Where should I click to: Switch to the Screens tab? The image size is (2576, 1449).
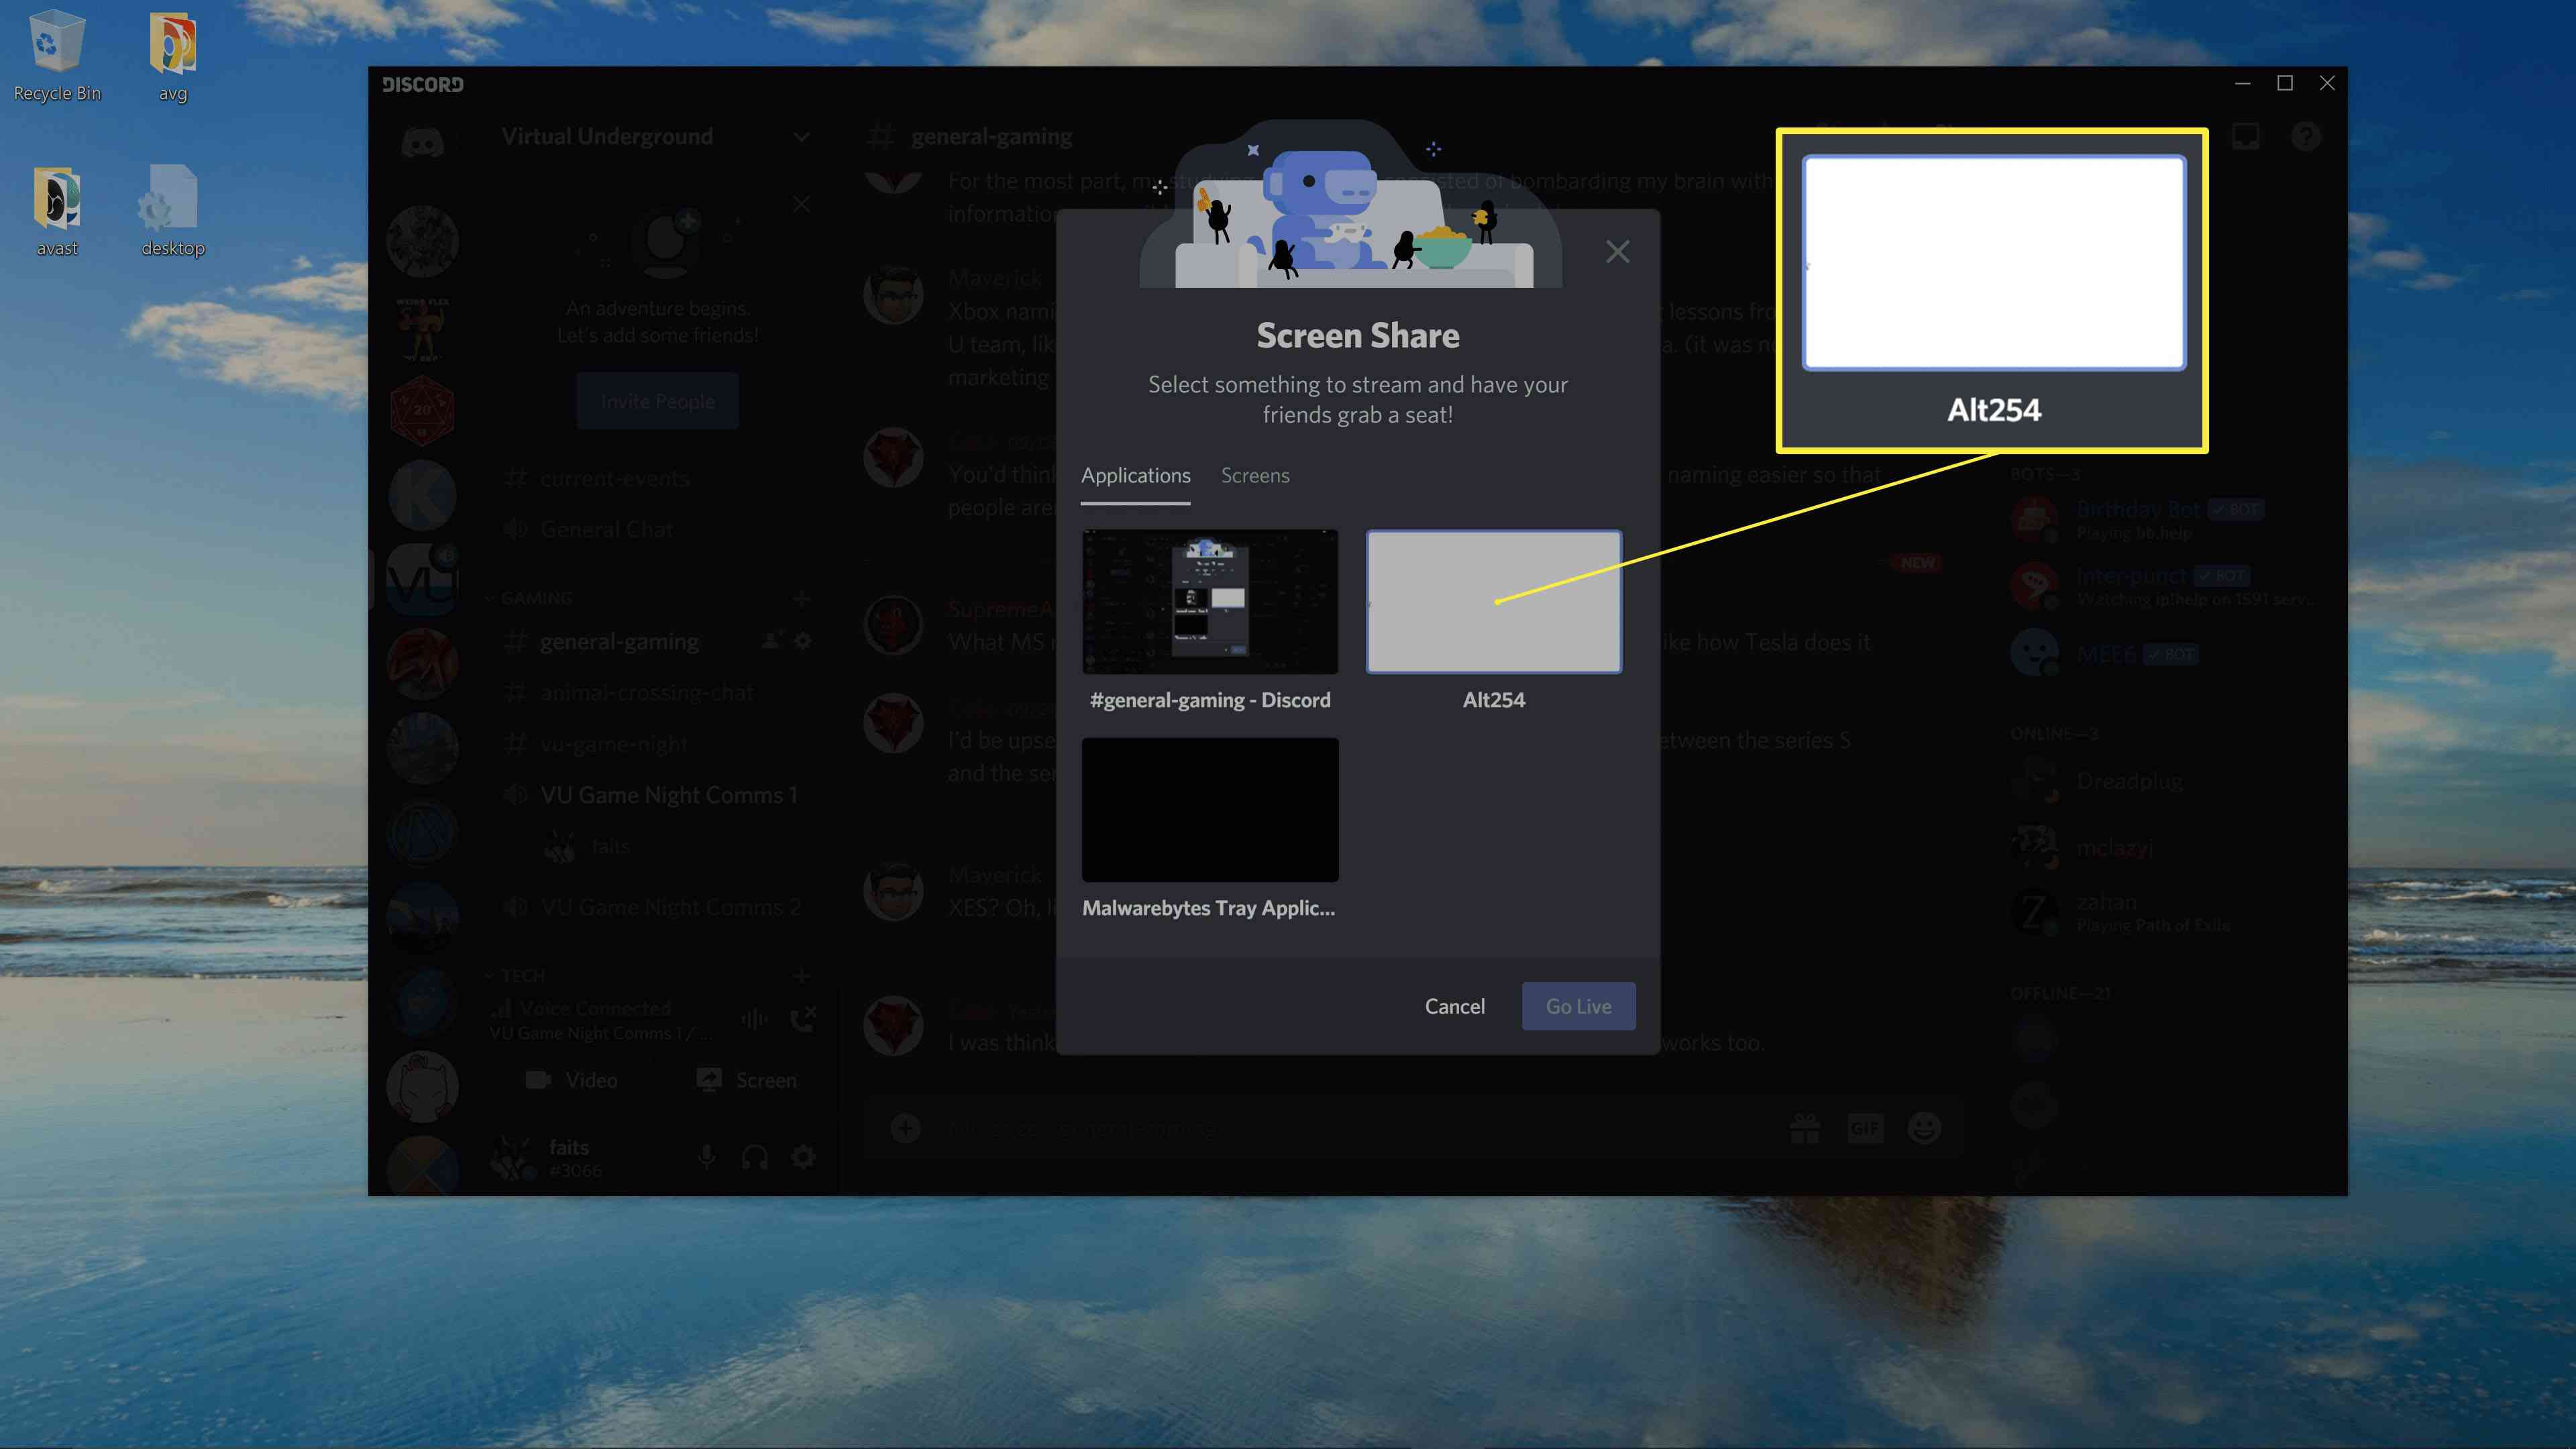point(1255,476)
